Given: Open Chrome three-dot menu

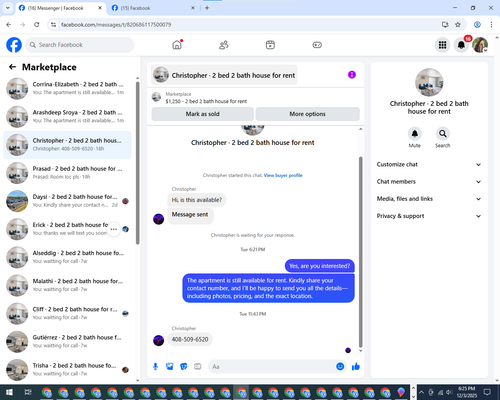Looking at the screenshot, I should pos(491,25).
